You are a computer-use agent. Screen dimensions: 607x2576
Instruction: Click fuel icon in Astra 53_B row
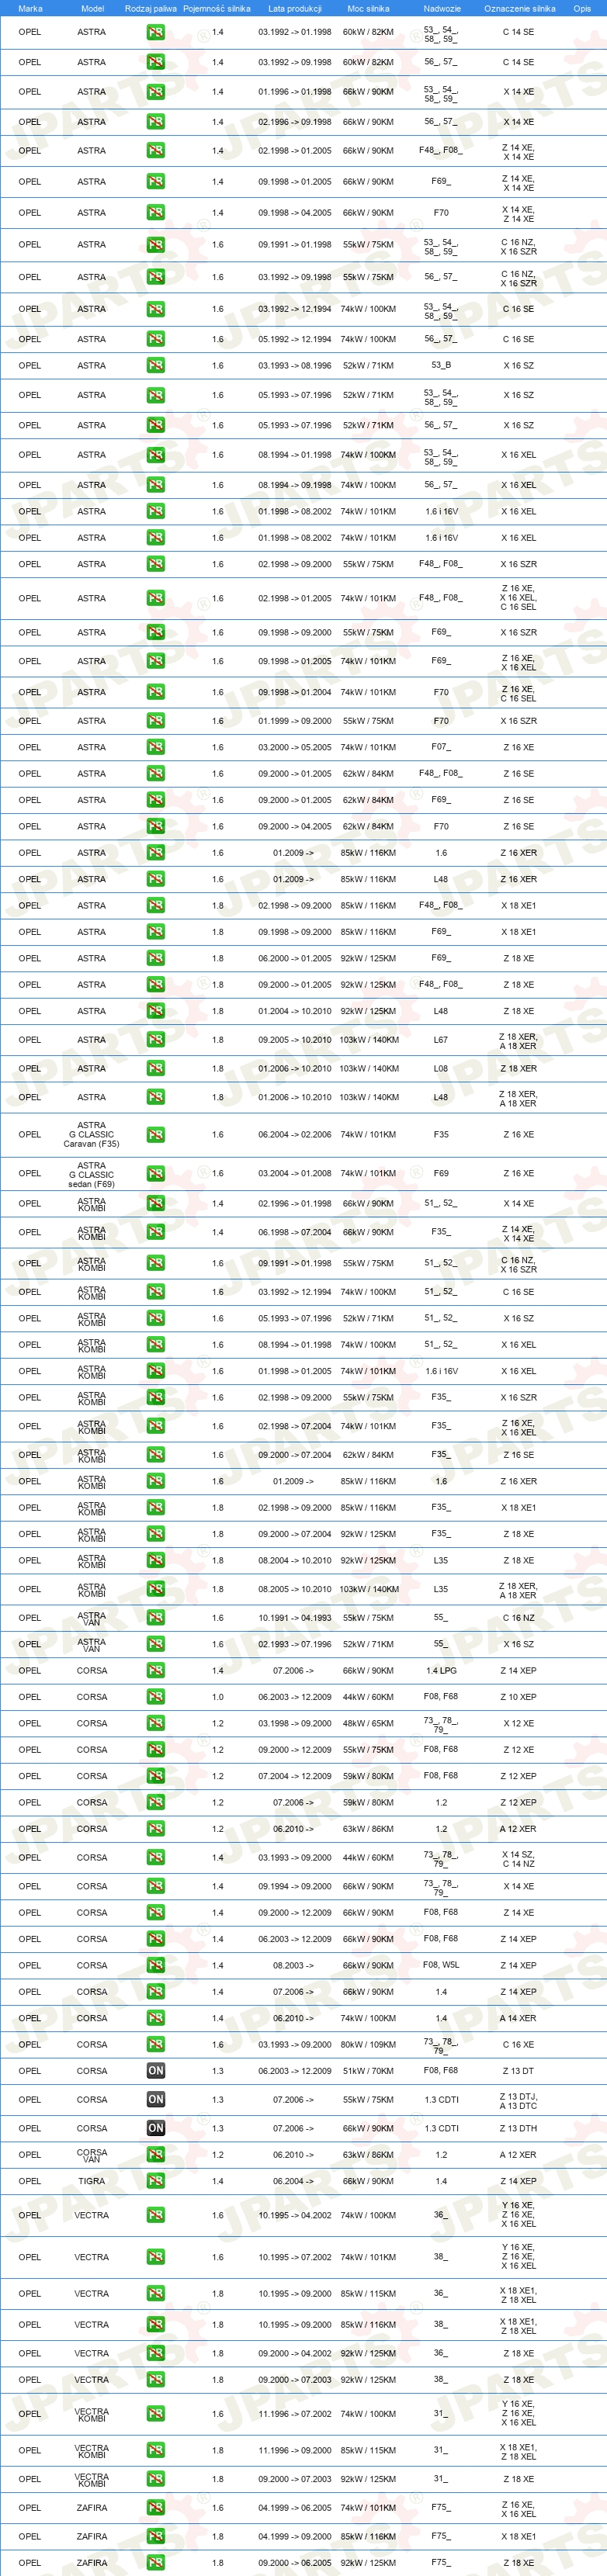pos(156,365)
